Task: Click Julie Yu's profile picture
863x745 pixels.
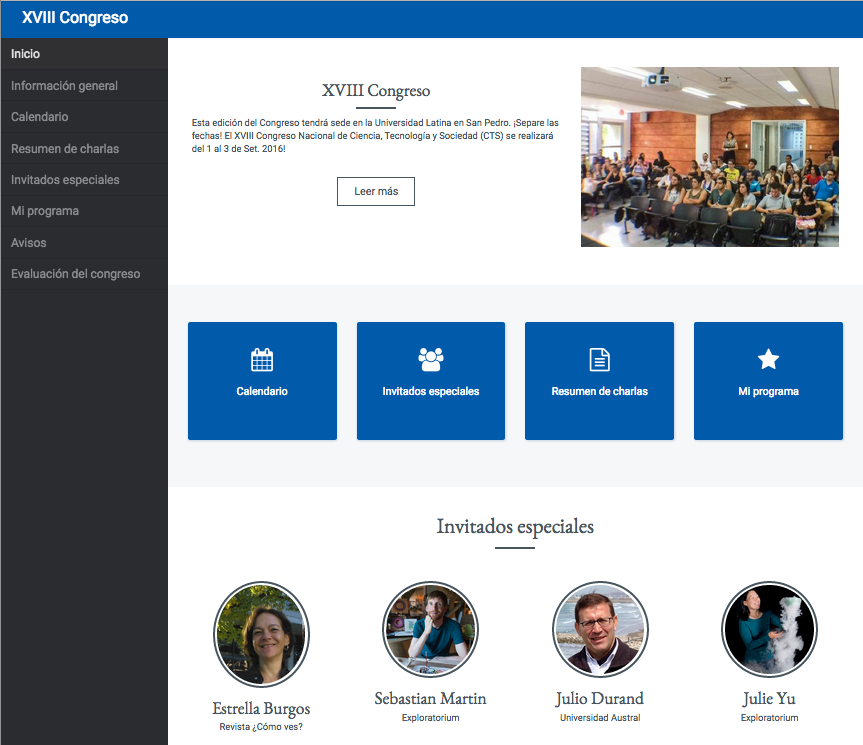Action: [769, 630]
